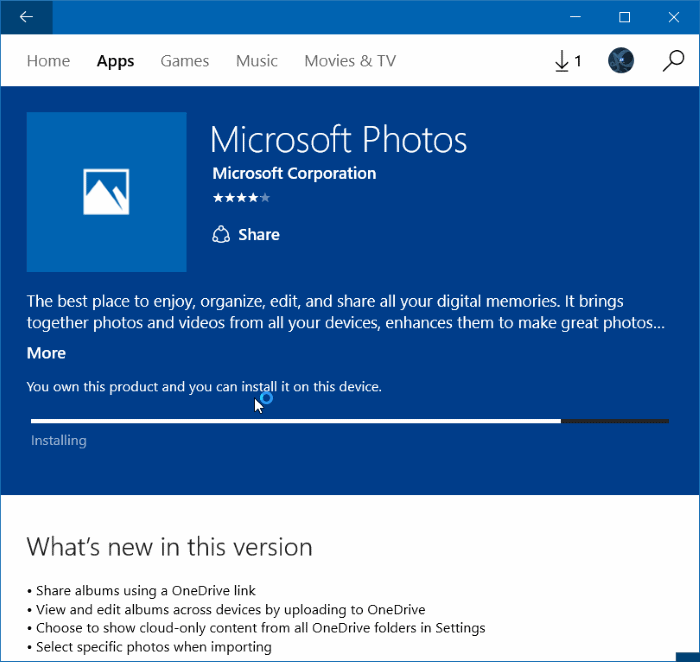
Task: Click 'Select specific photos when importing' bullet
Action: click(x=149, y=647)
